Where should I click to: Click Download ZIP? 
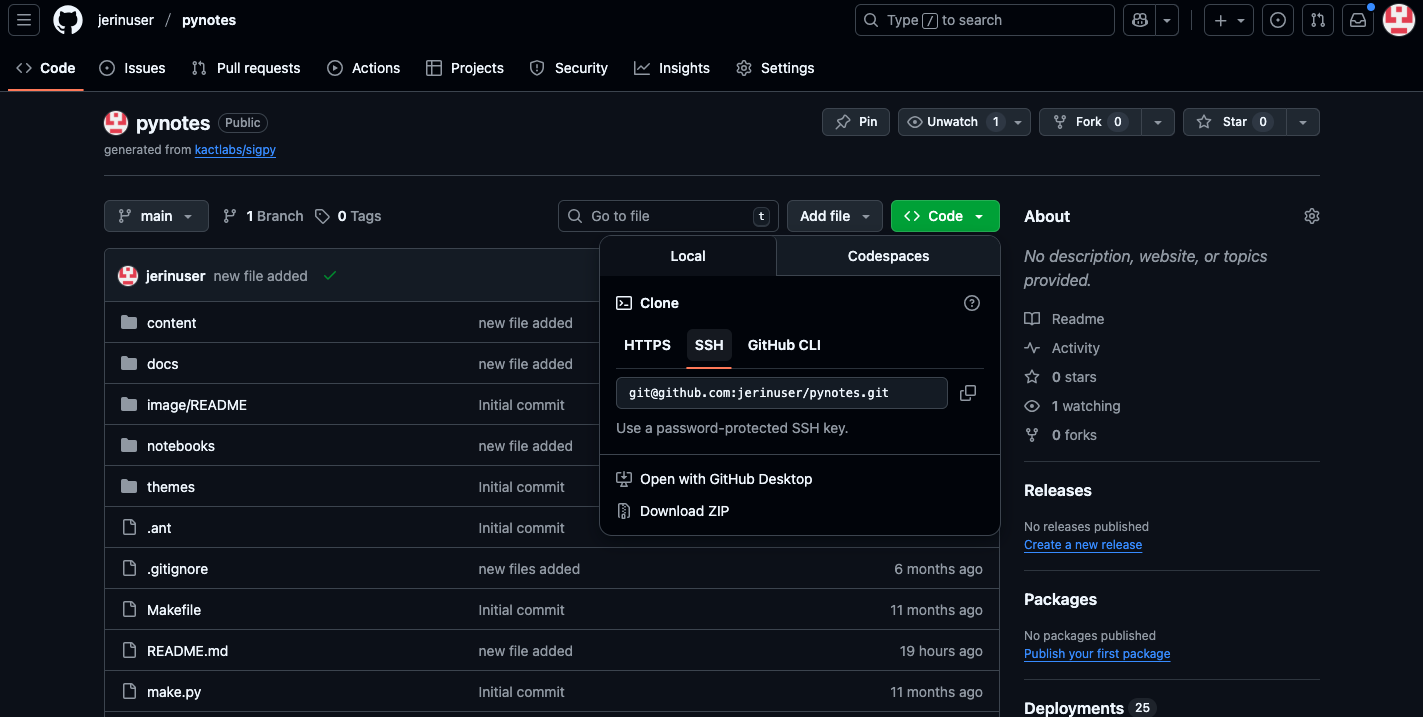[684, 511]
